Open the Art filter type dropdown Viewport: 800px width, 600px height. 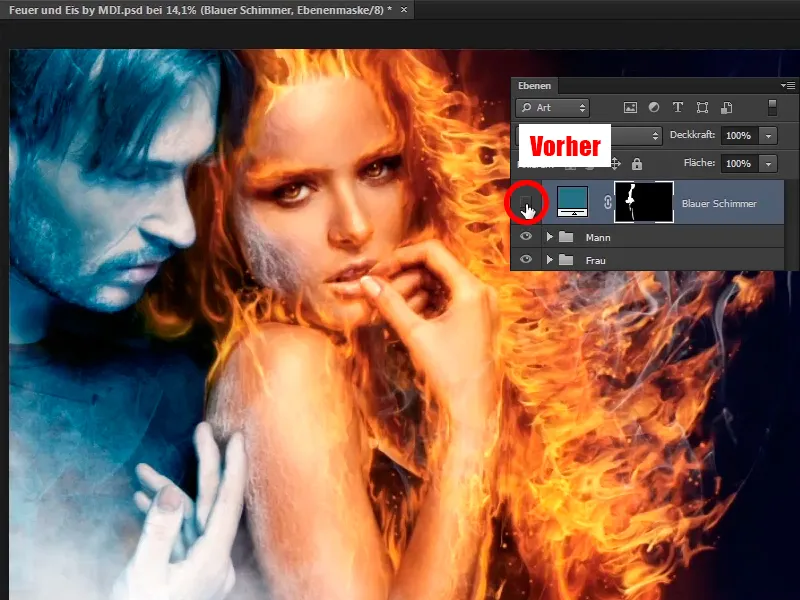553,108
